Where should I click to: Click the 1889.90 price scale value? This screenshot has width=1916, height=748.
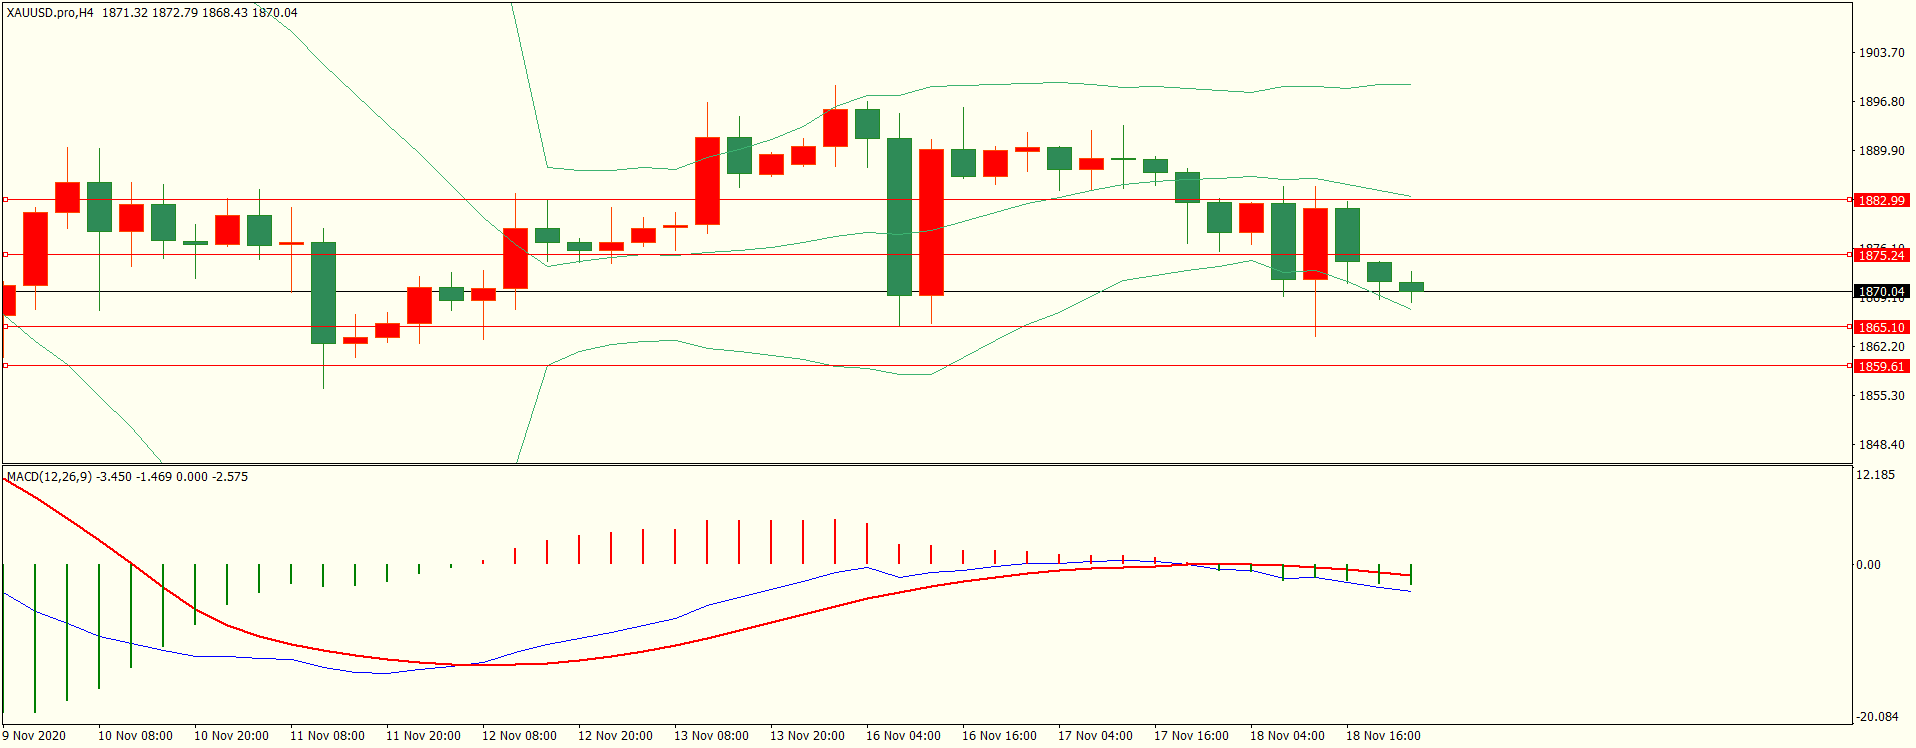tap(1881, 151)
